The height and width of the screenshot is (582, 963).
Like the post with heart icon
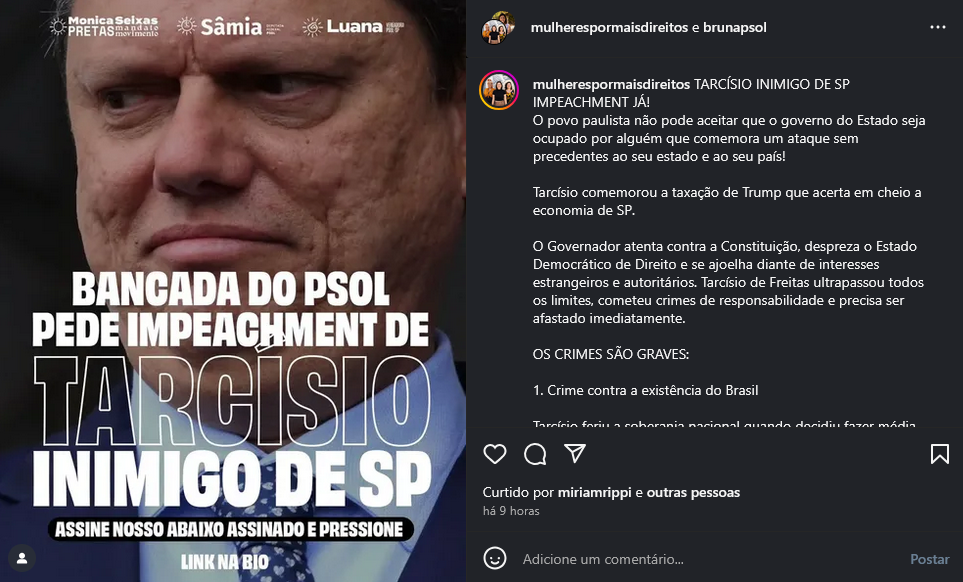[494, 454]
